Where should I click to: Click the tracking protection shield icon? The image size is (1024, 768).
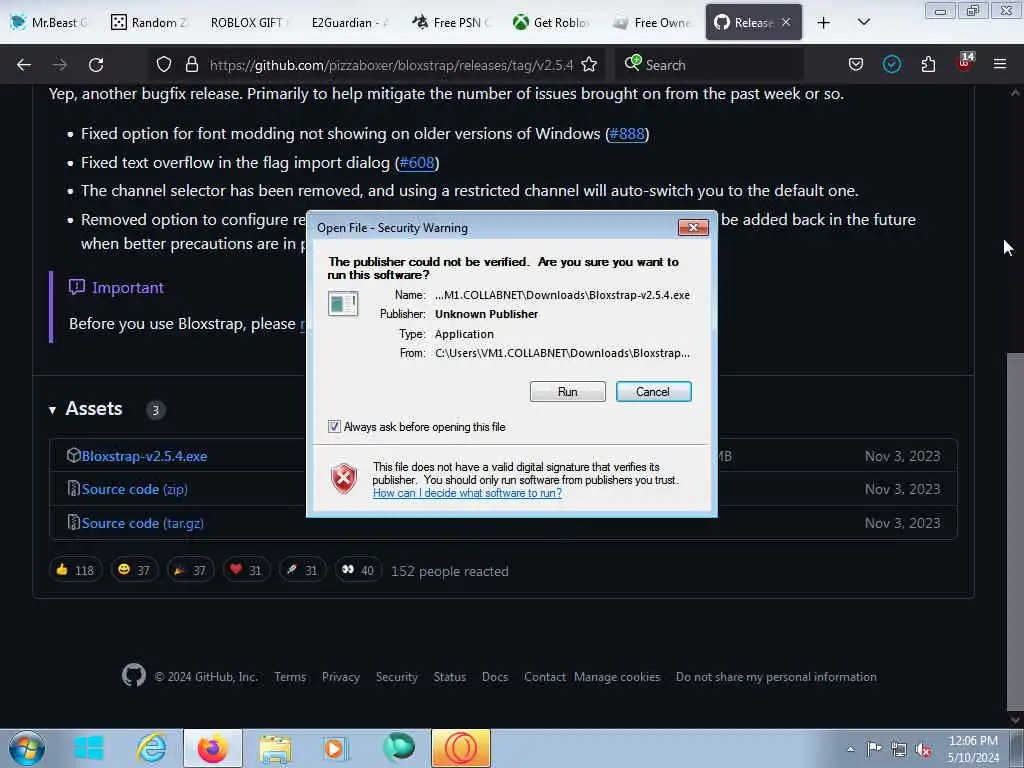[164, 65]
